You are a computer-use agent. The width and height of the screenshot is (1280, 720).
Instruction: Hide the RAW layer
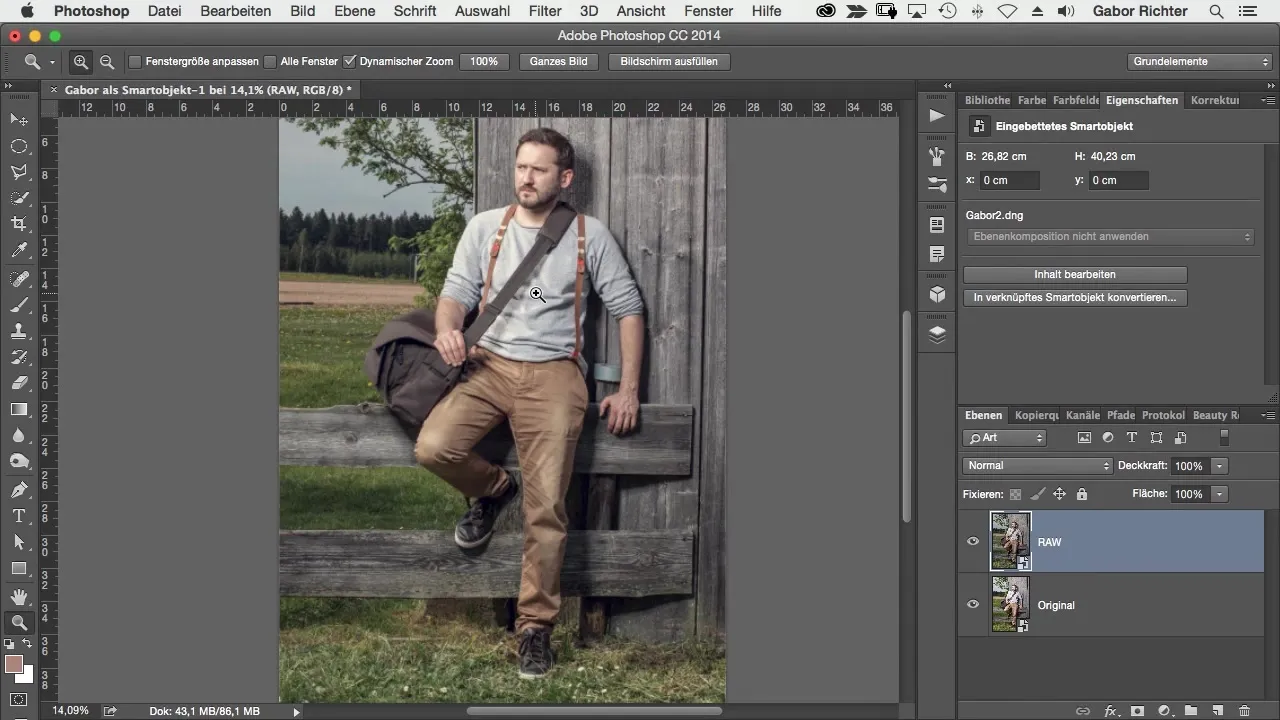[x=972, y=541]
